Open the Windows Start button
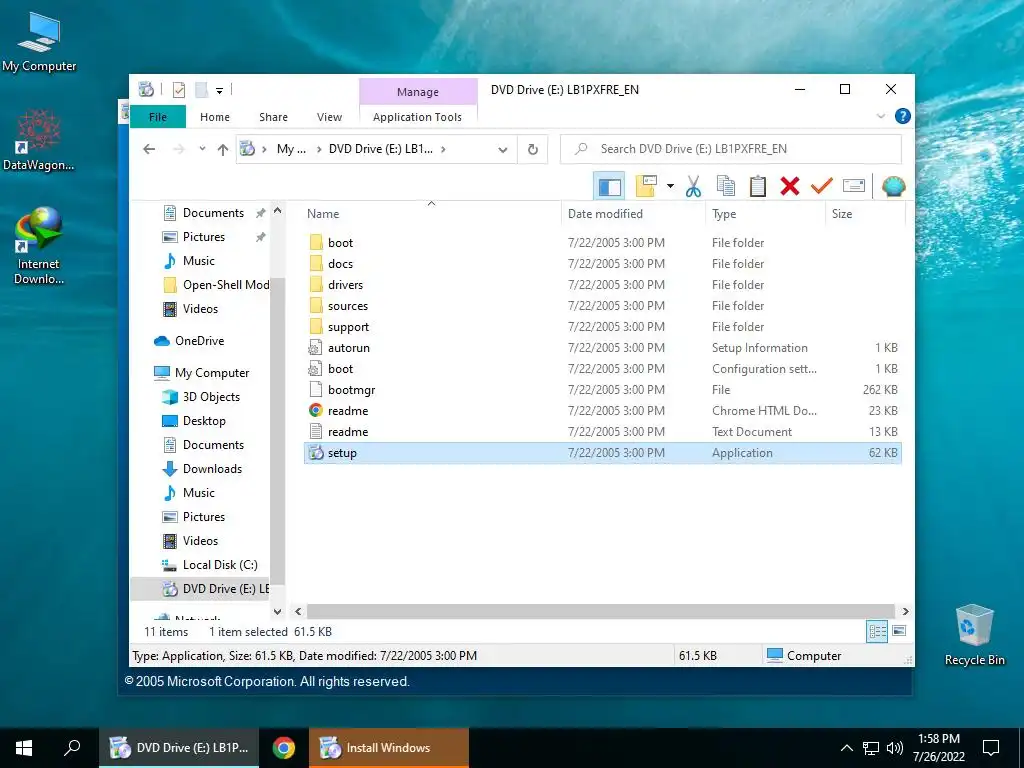Viewport: 1024px width, 768px height. pos(24,748)
